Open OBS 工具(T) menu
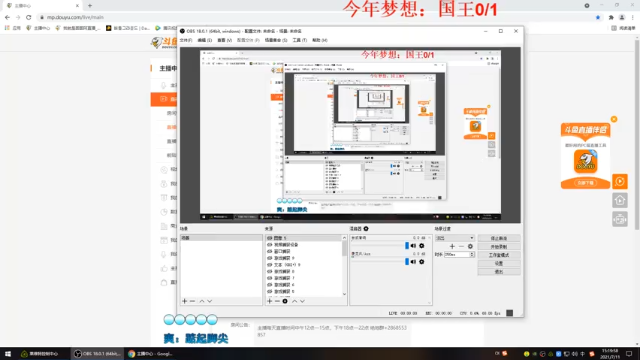 pyautogui.click(x=300, y=40)
